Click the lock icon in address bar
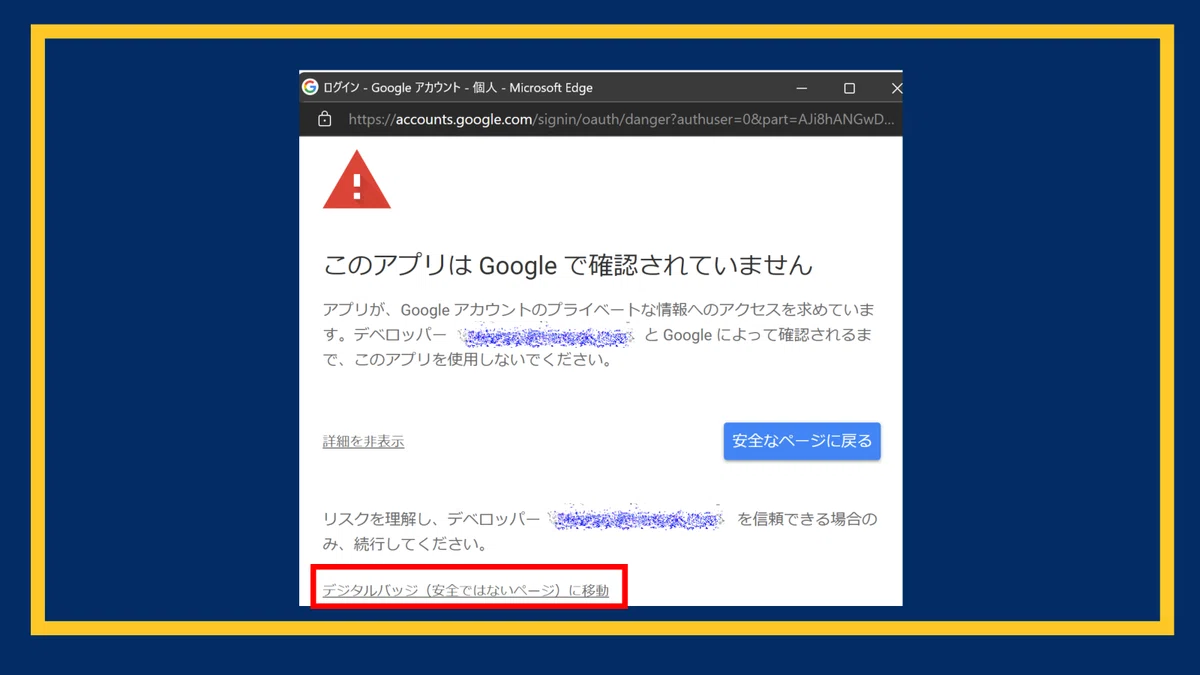The height and width of the screenshot is (675, 1200). pyautogui.click(x=324, y=119)
